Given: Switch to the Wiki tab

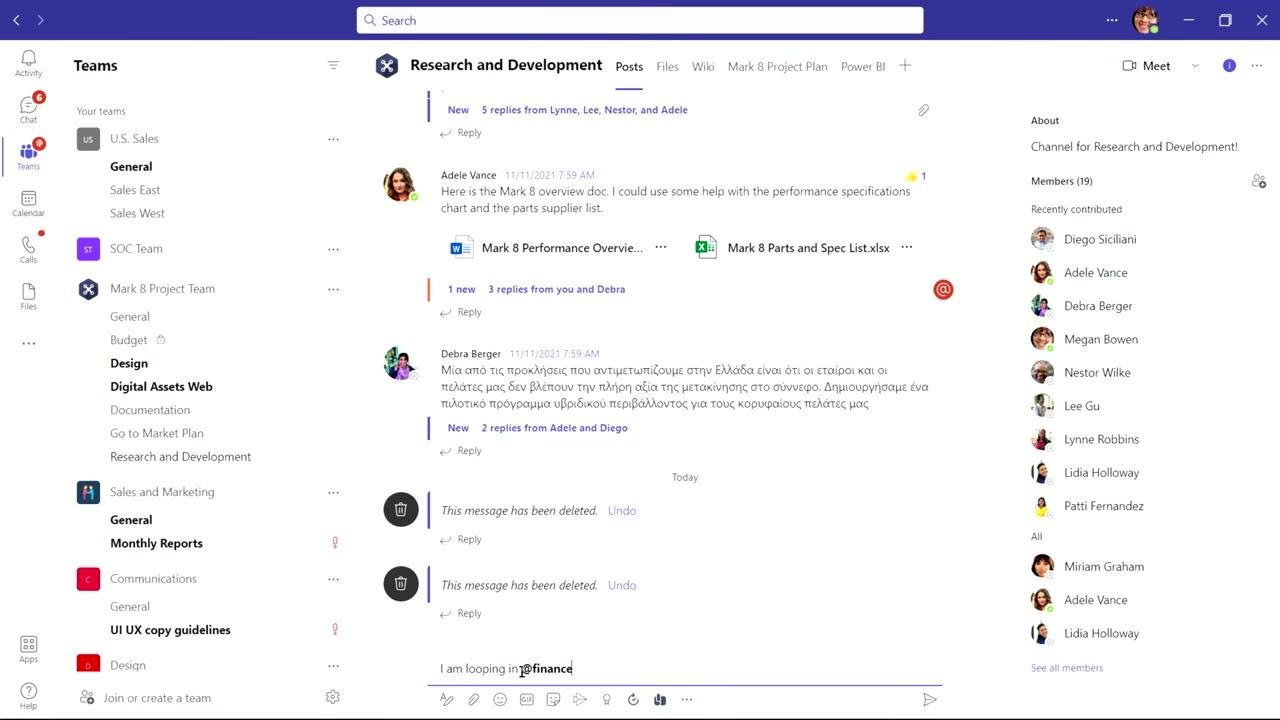Looking at the screenshot, I should coord(703,67).
